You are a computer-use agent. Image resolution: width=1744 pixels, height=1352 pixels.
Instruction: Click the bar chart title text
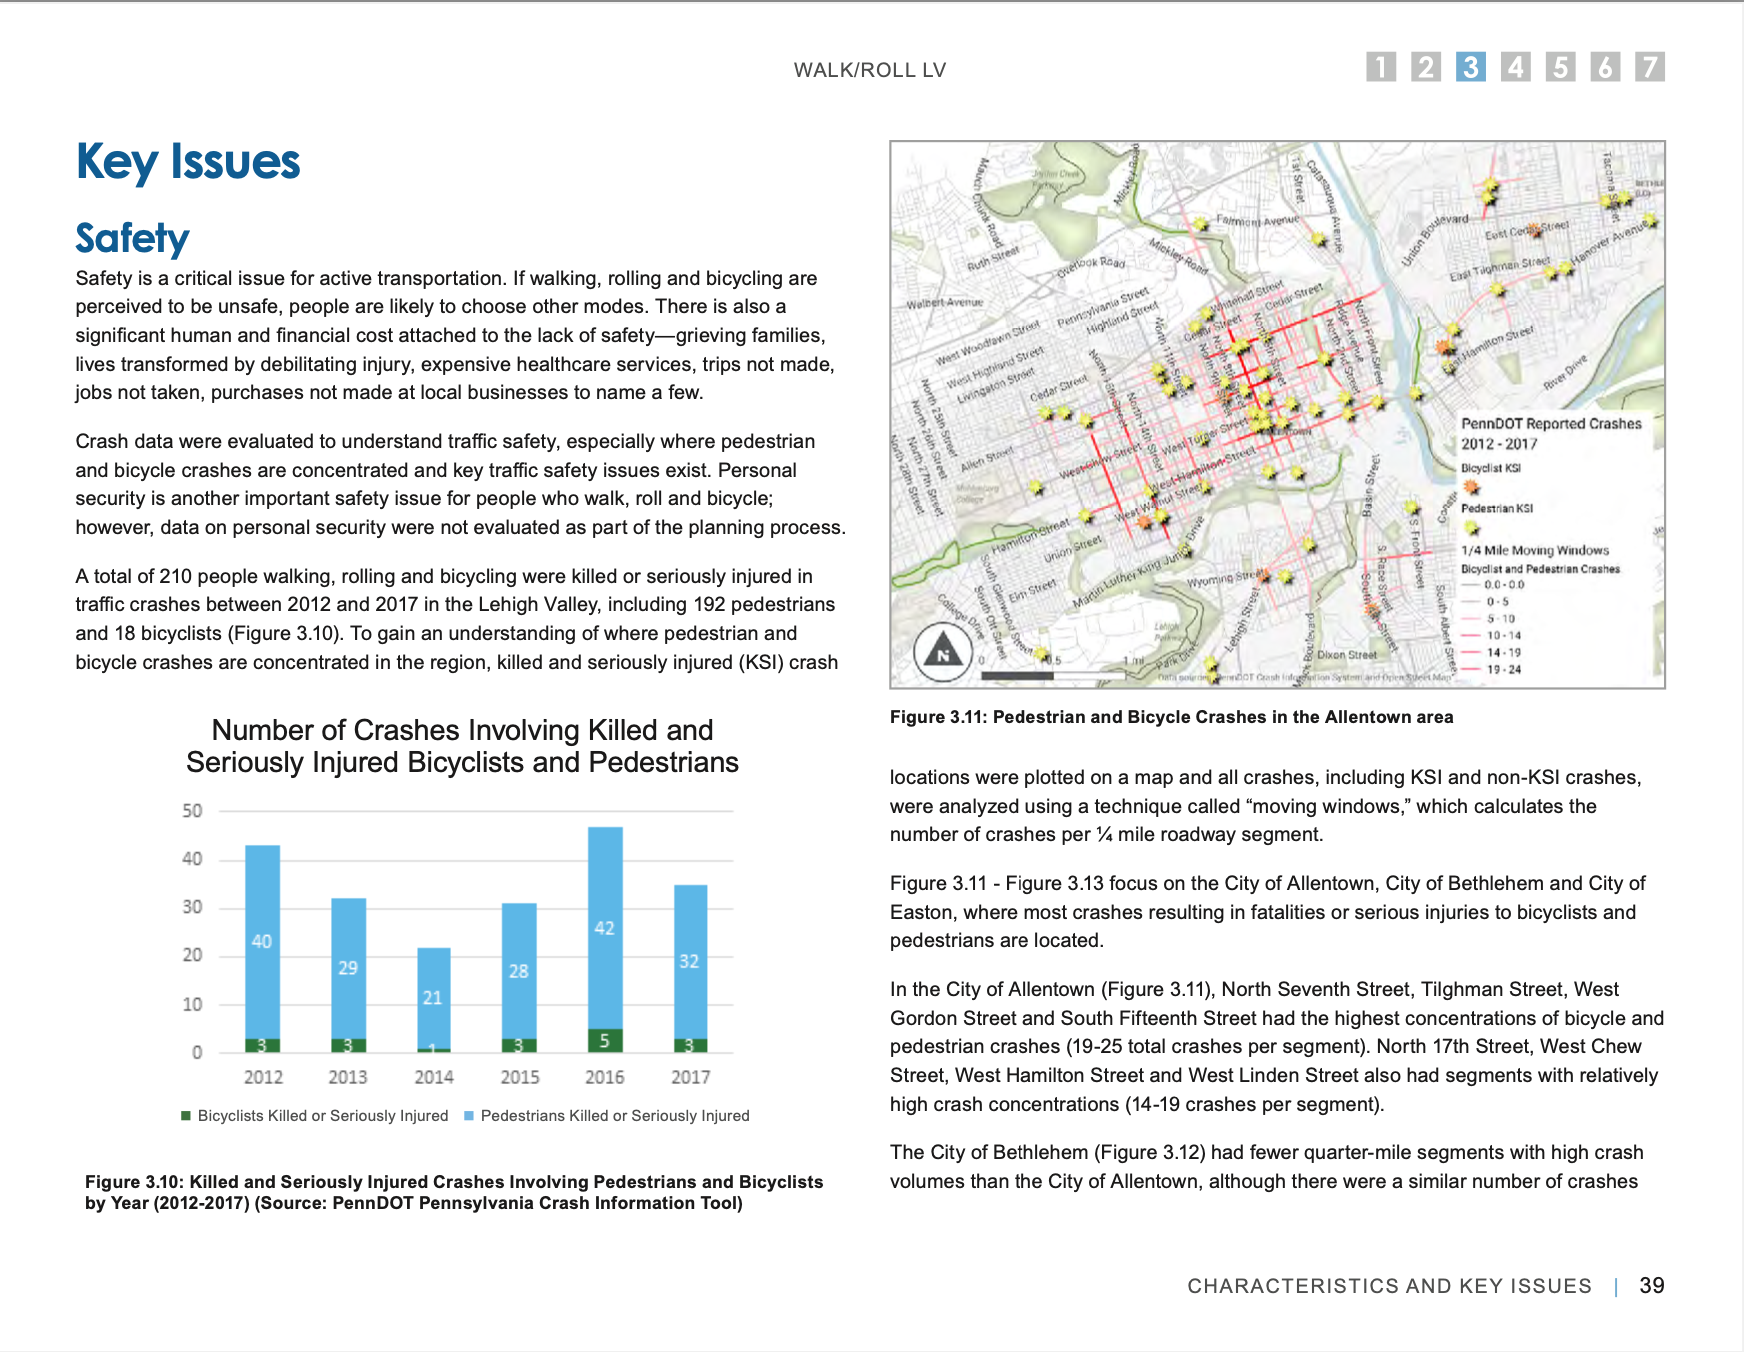point(462,746)
